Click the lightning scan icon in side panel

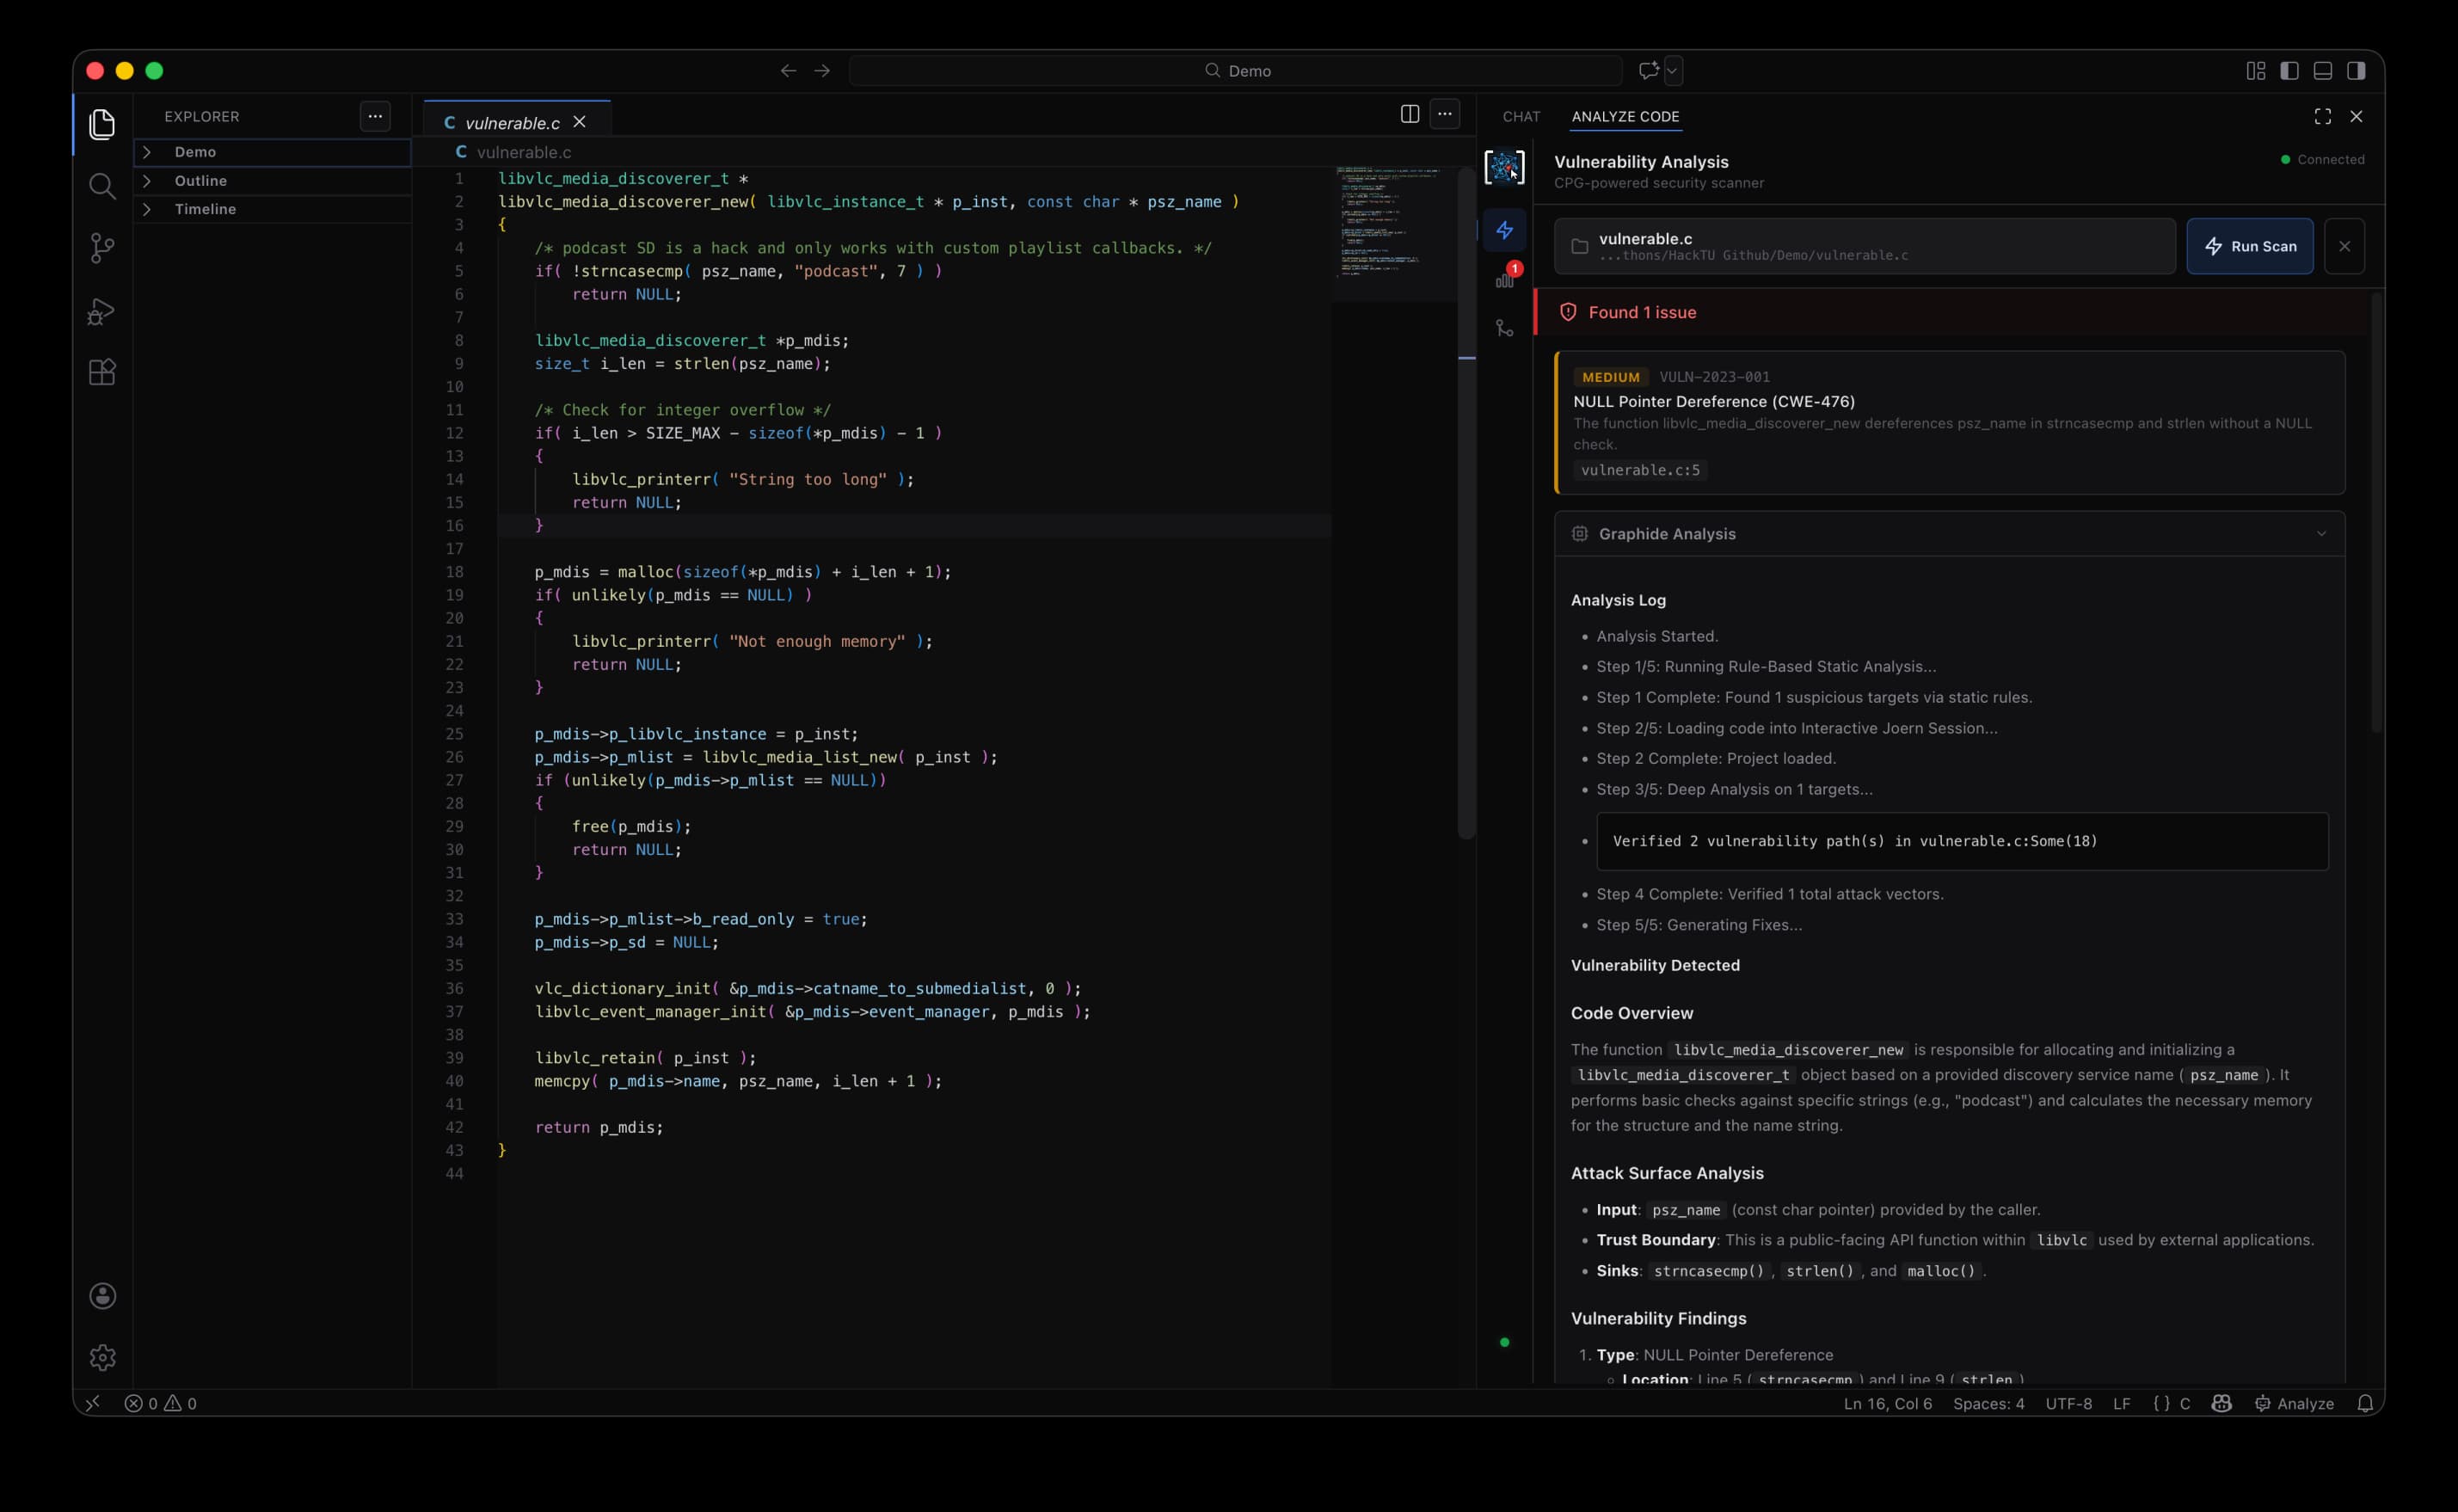pyautogui.click(x=1504, y=230)
